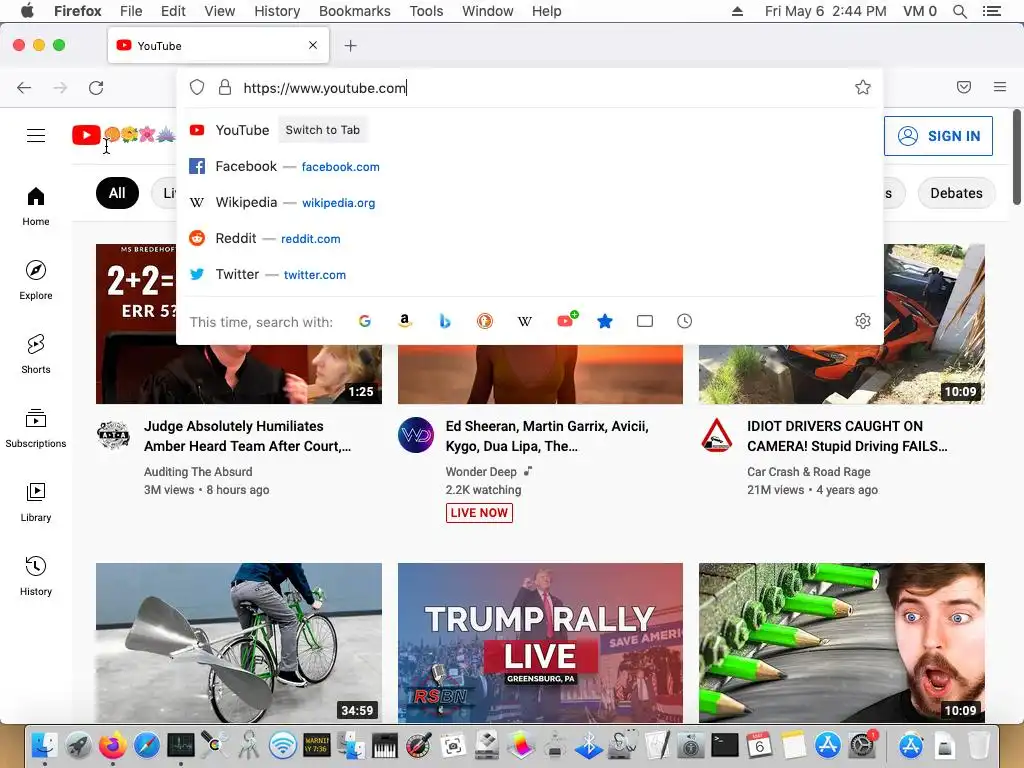Search this time with DuckDuckGo
This screenshot has width=1024, height=768.
pyautogui.click(x=485, y=321)
